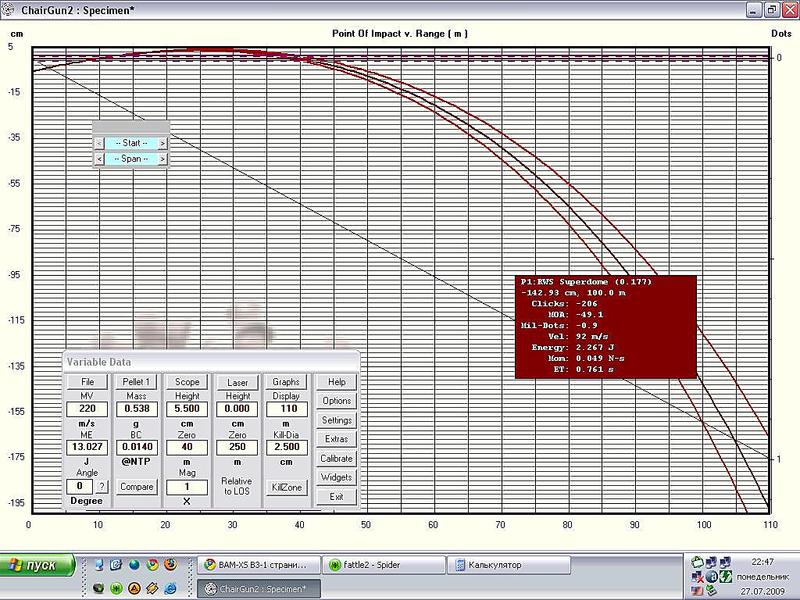Click the Span widget left arrow
The height and width of the screenshot is (600, 800).
click(x=99, y=159)
